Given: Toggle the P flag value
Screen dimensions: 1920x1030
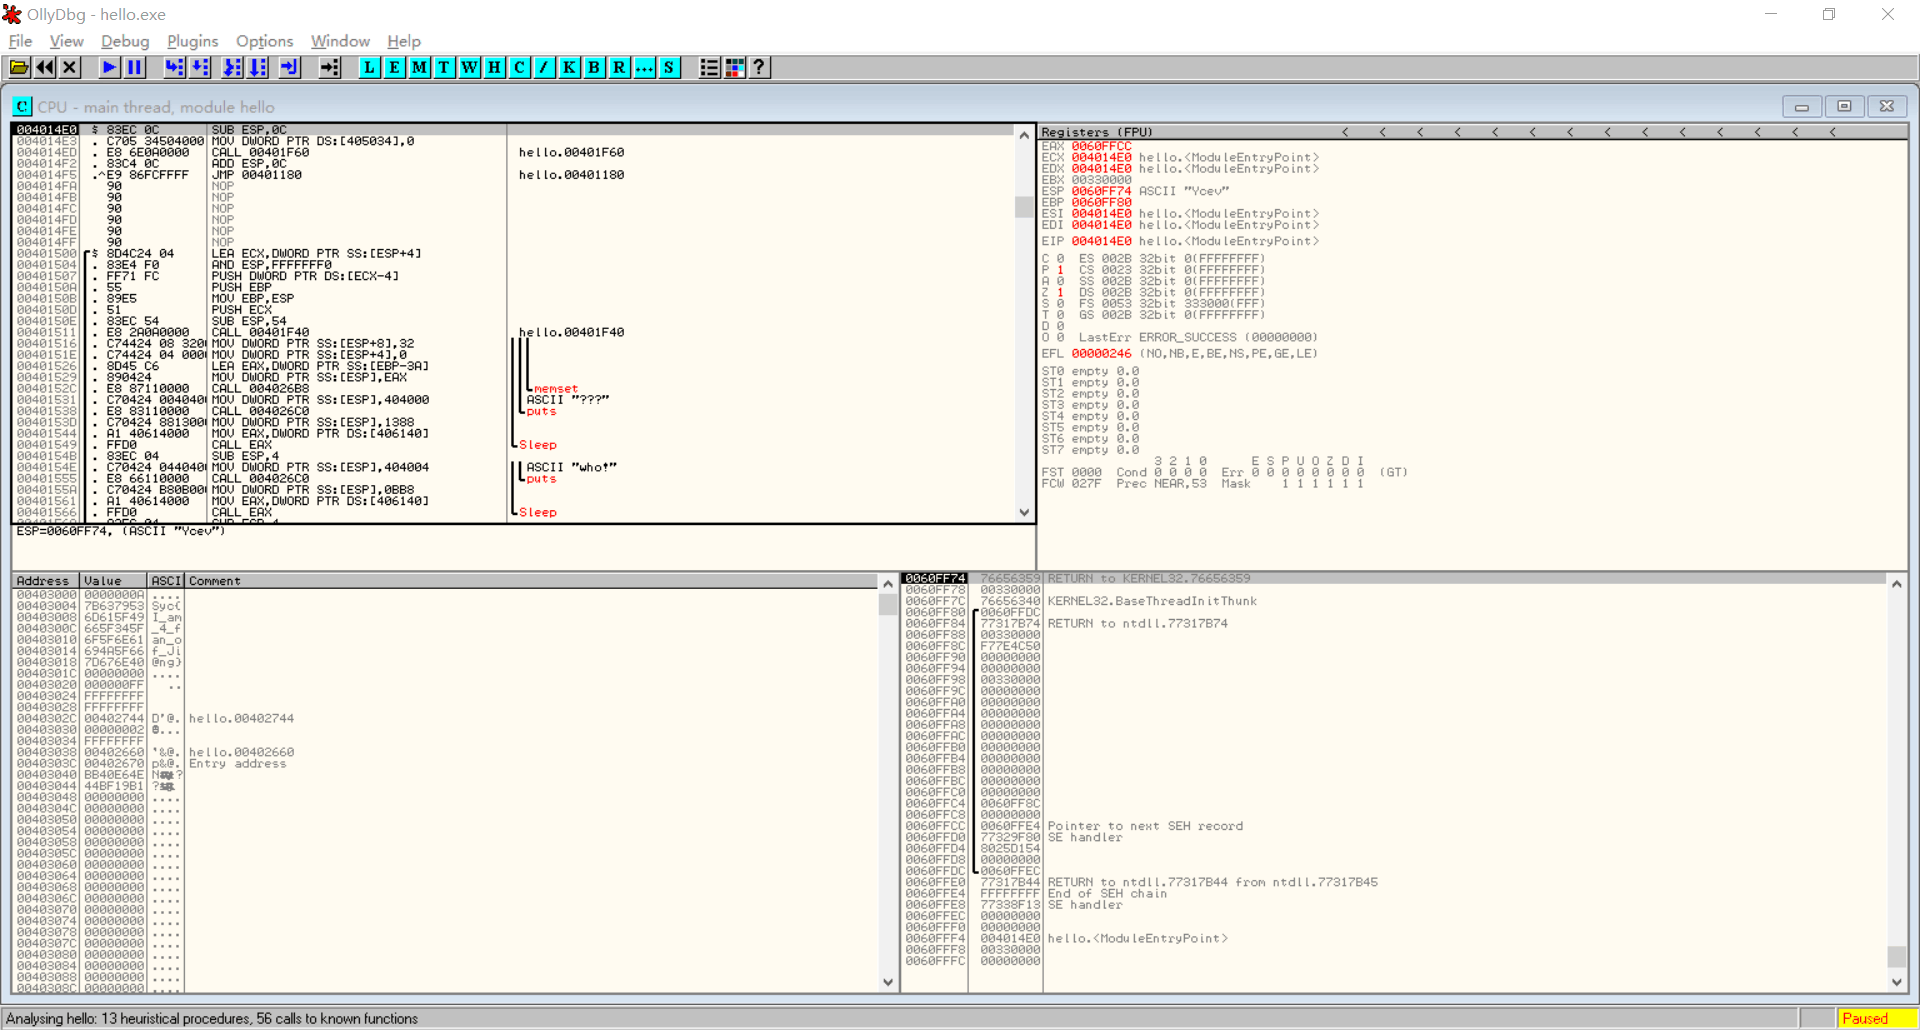Looking at the screenshot, I should [x=1060, y=270].
